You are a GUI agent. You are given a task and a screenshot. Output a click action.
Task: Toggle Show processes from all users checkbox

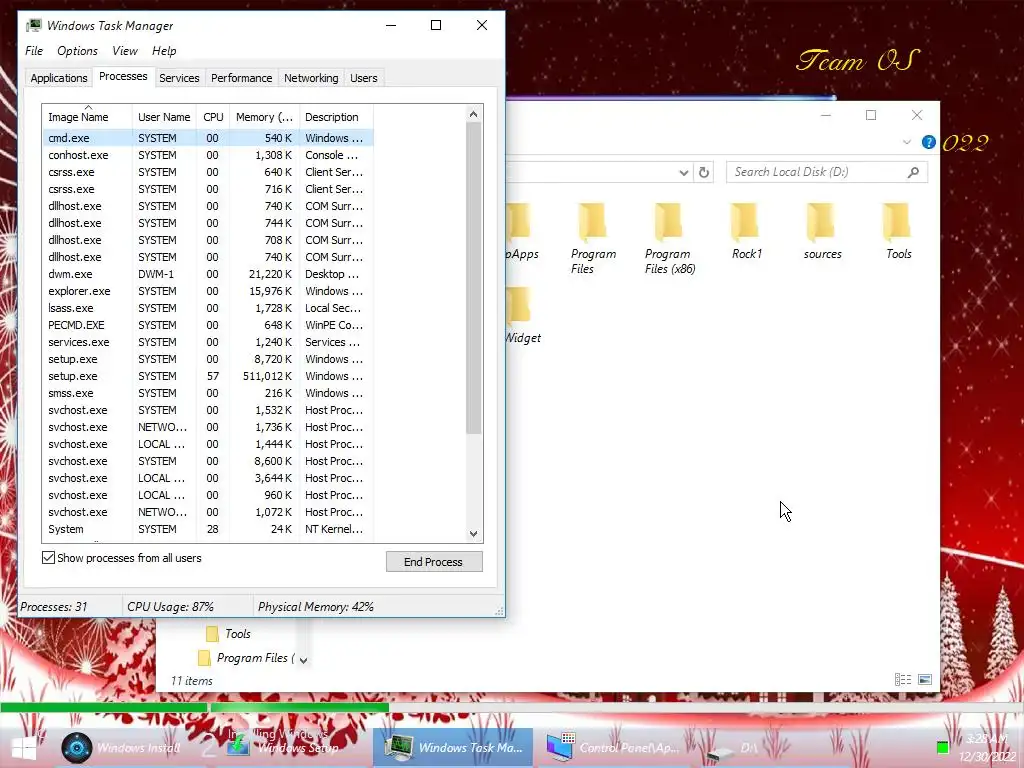(x=48, y=558)
